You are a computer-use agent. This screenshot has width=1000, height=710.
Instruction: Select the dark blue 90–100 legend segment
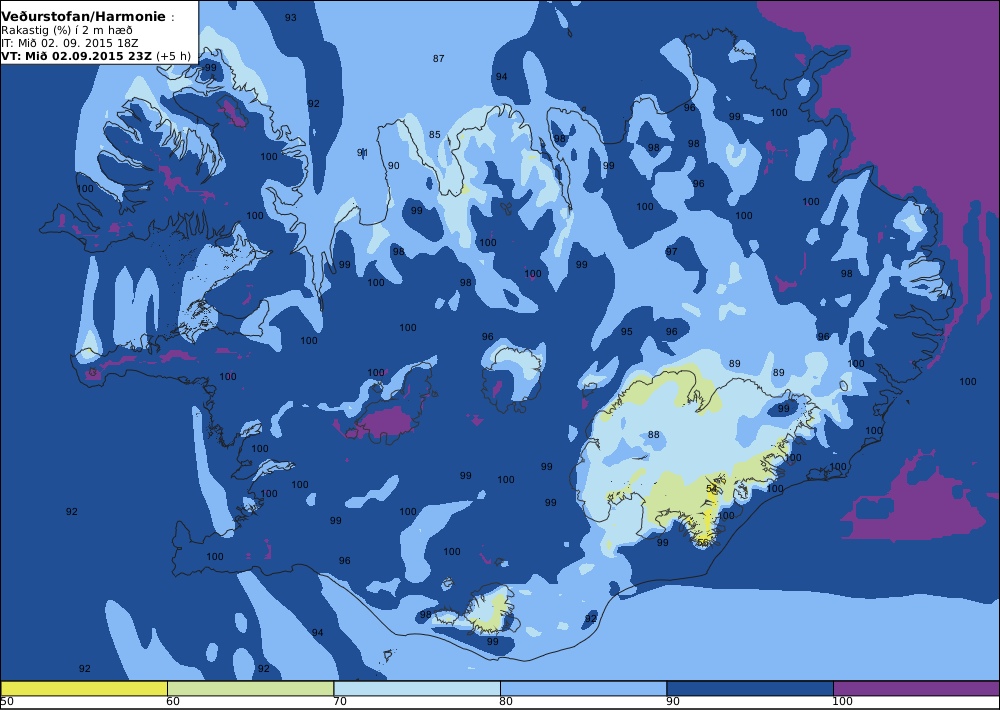point(750,688)
